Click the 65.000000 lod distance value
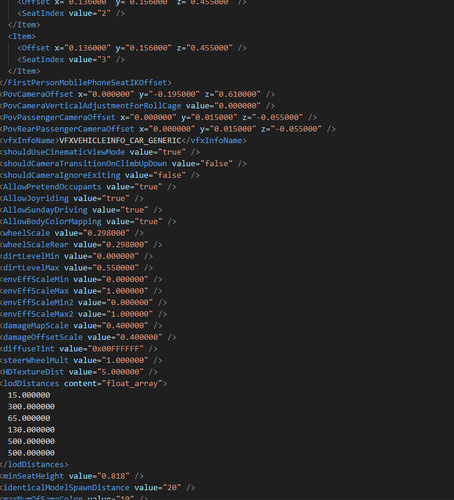The height and width of the screenshot is (500, 454). [x=29, y=418]
